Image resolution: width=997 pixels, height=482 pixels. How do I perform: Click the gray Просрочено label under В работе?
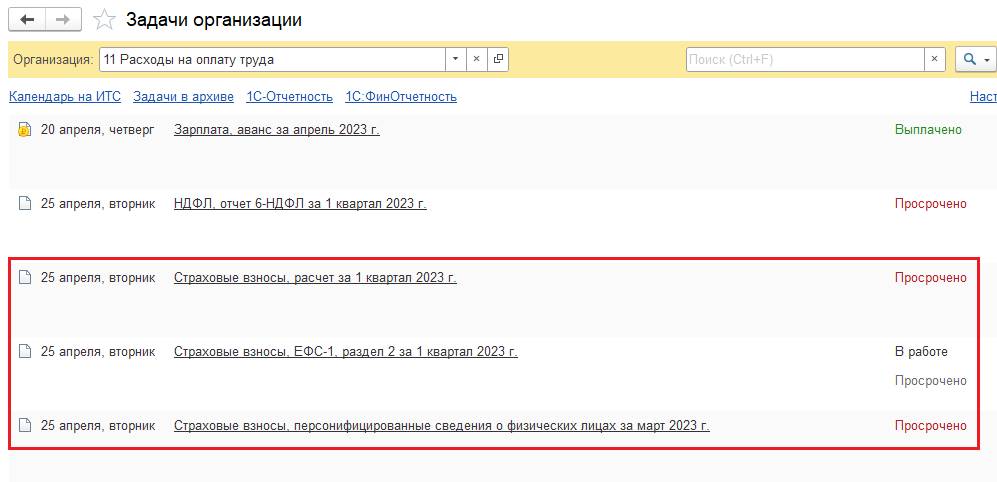931,381
